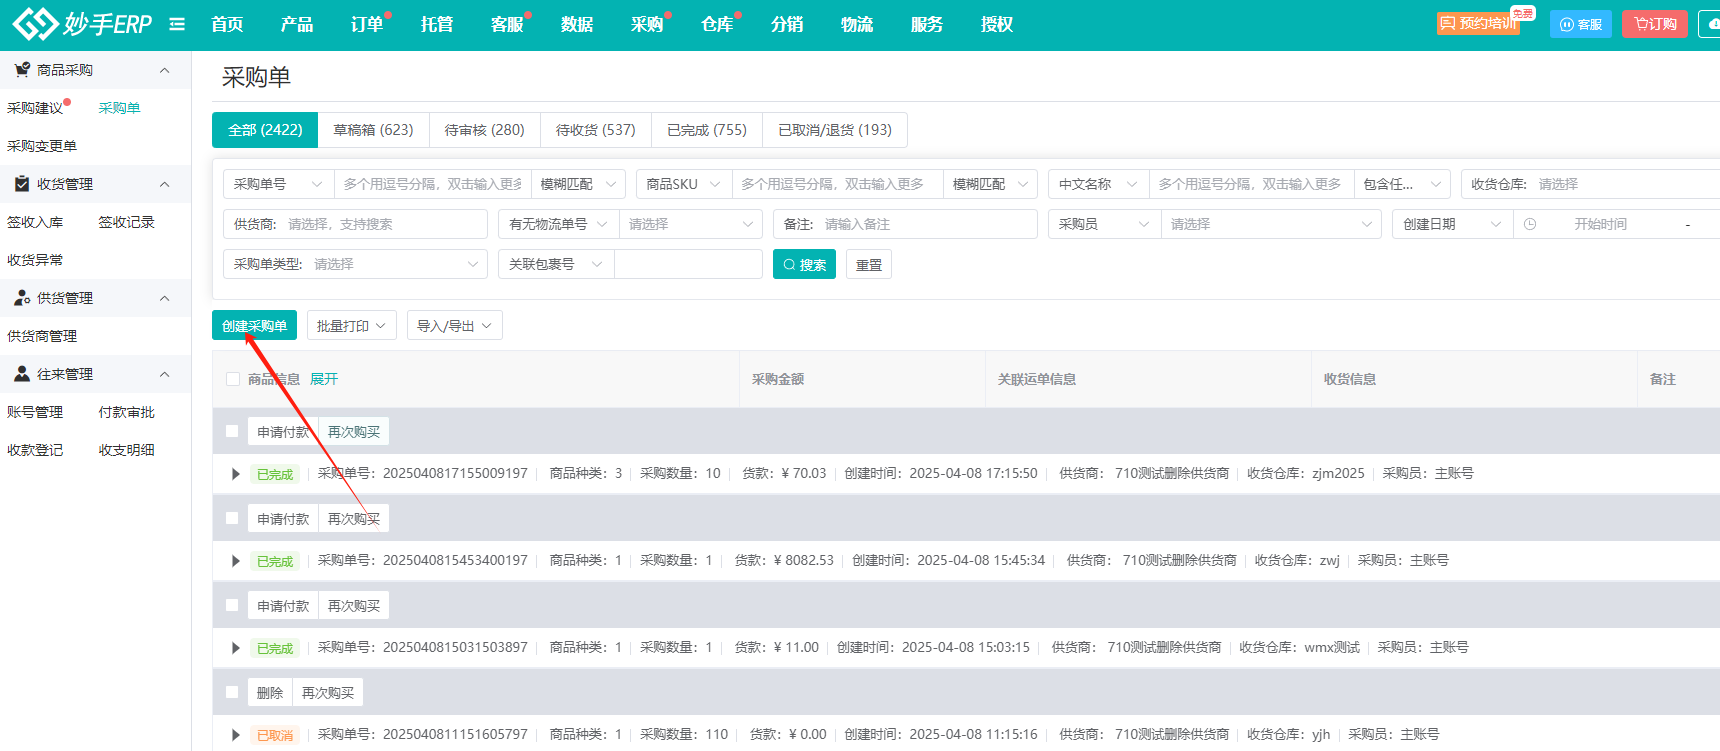Click 申请付款 for order 2025040817155009197
Image resolution: width=1720 pixels, height=751 pixels.
point(283,432)
